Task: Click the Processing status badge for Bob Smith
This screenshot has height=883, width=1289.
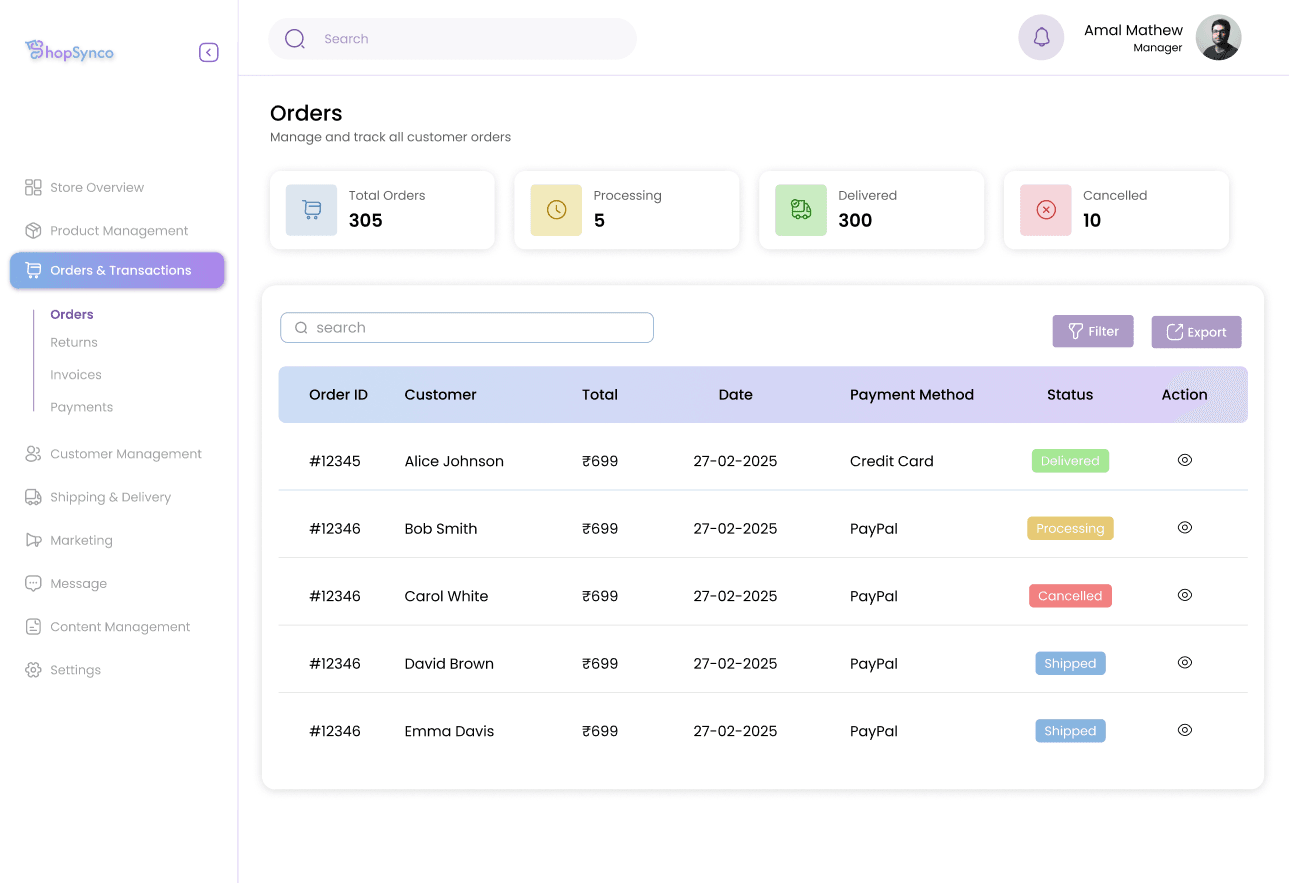Action: click(x=1070, y=528)
